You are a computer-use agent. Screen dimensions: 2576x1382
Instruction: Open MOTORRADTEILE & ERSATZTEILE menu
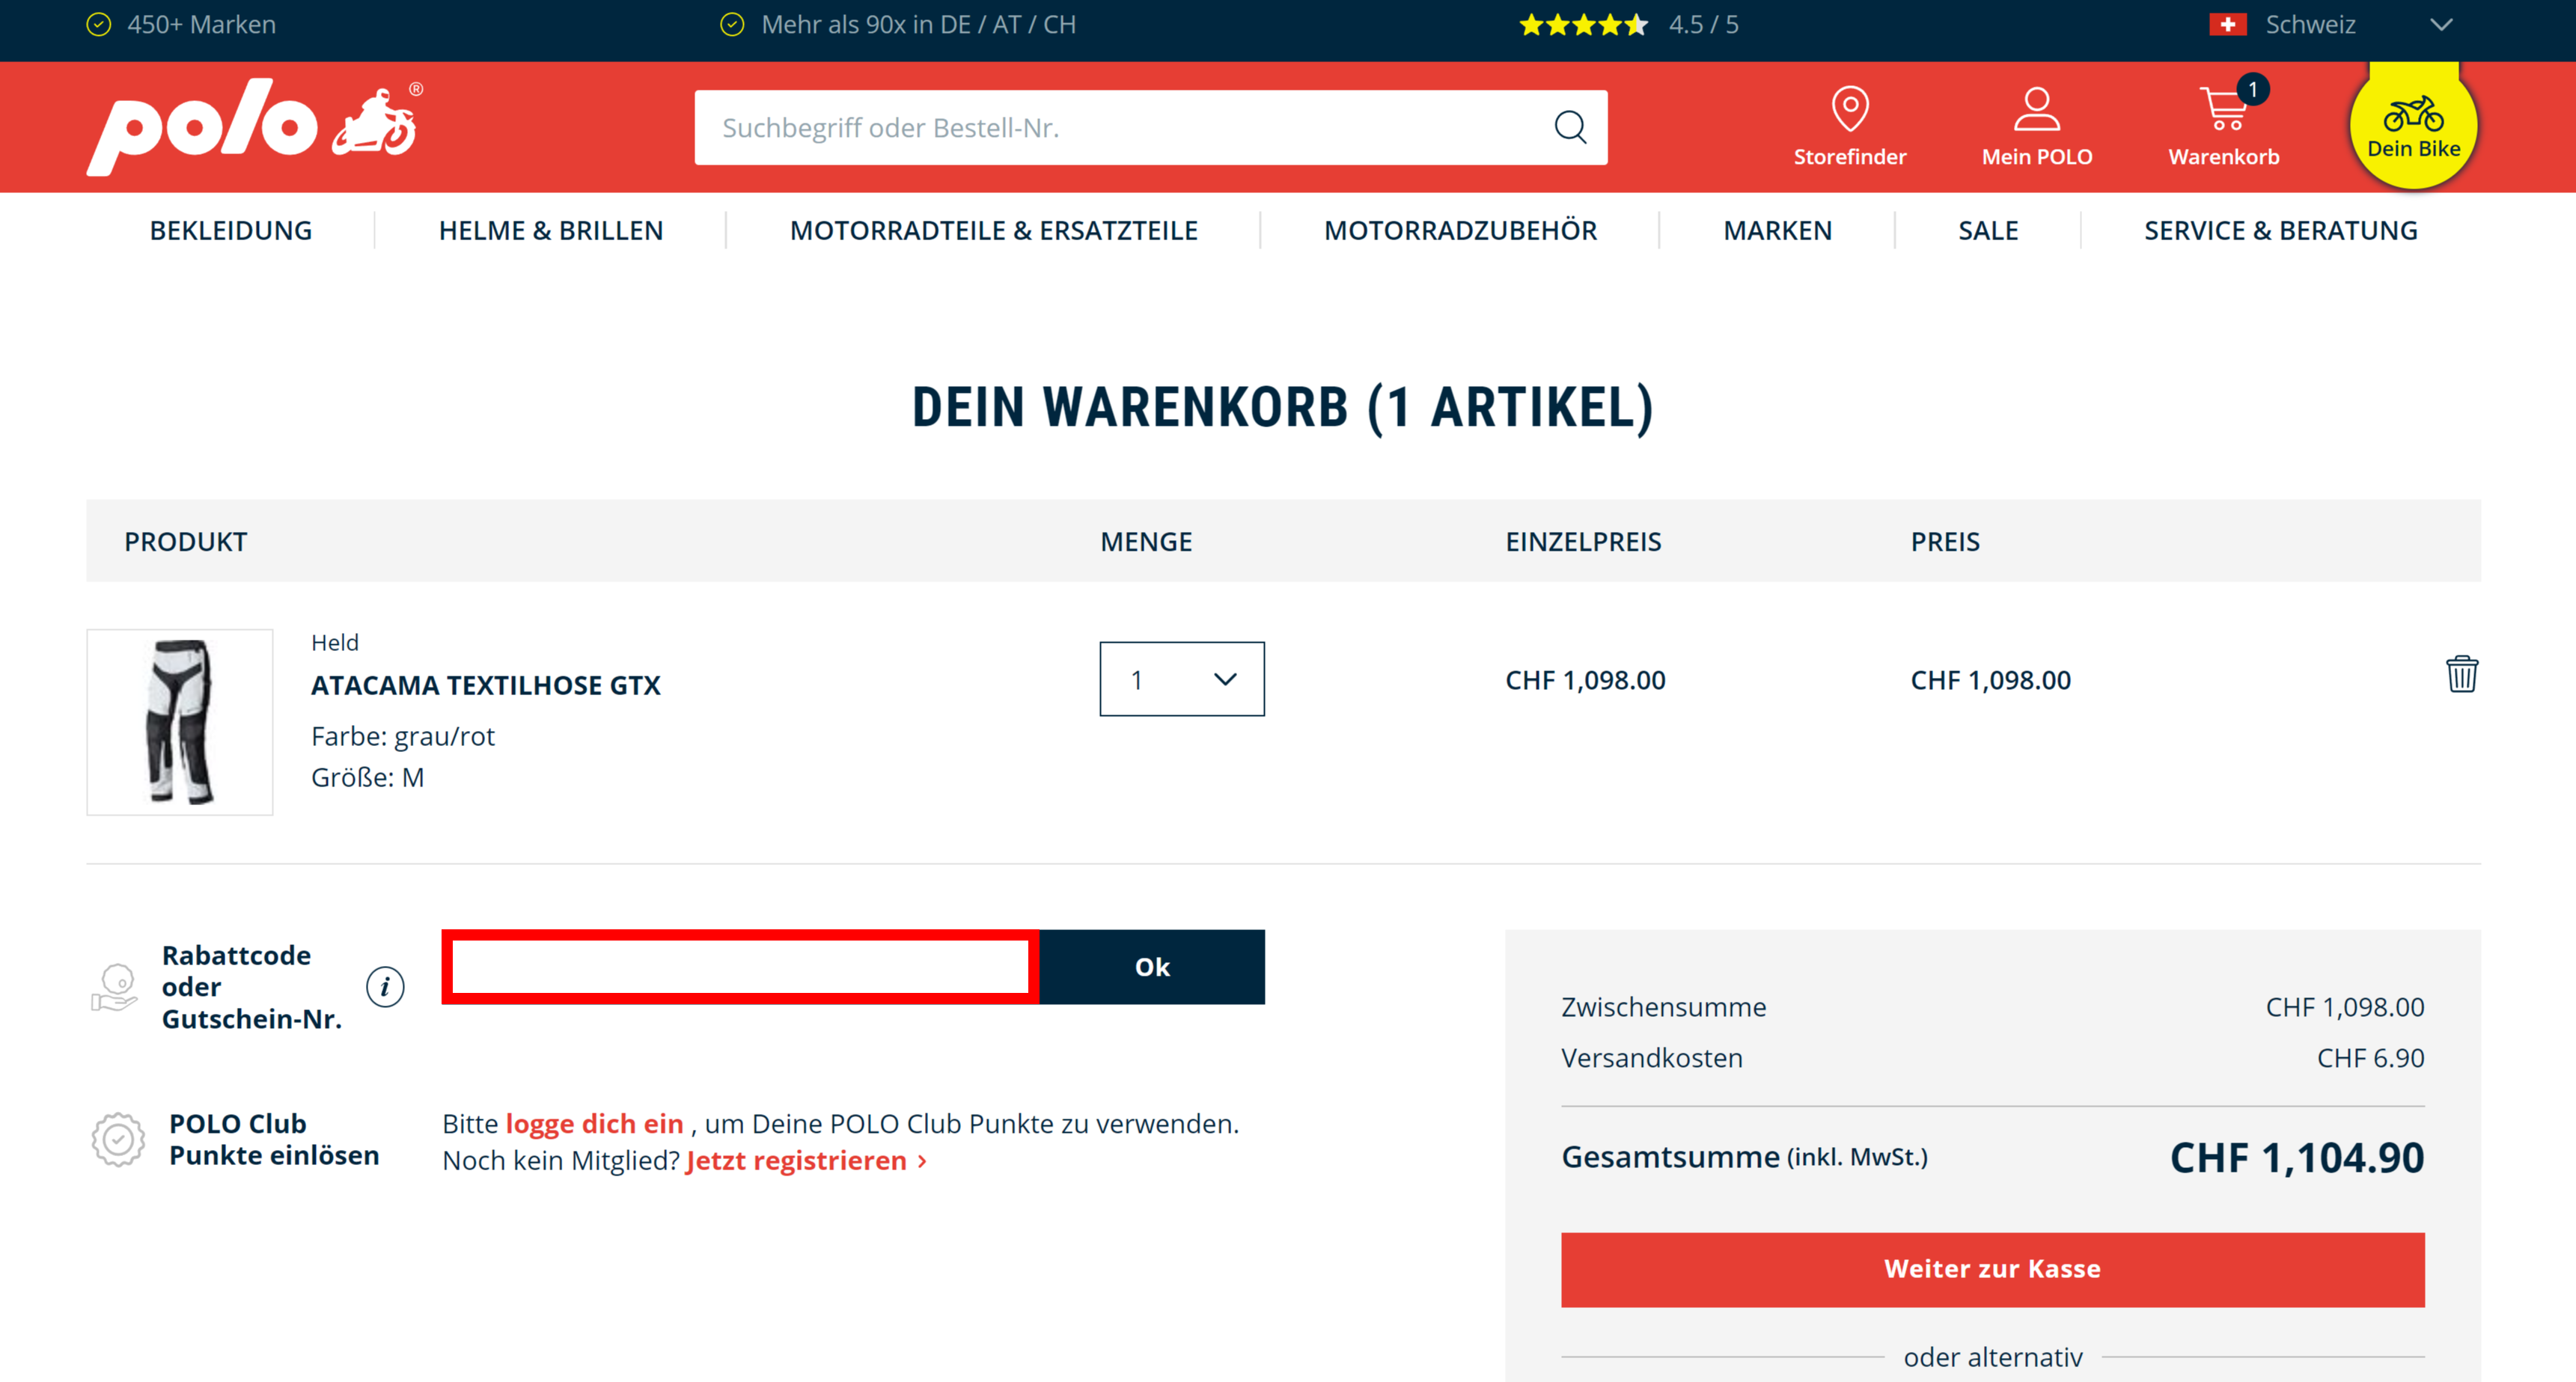[x=994, y=230]
